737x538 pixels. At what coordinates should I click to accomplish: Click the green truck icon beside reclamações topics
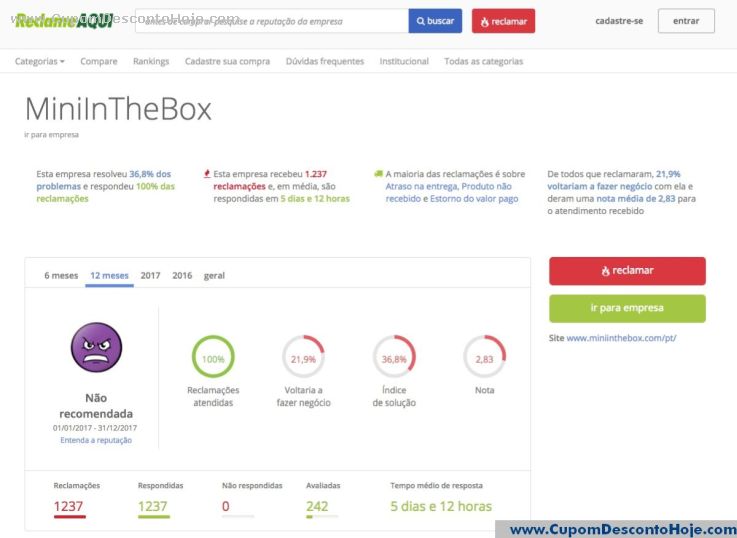pos(378,174)
